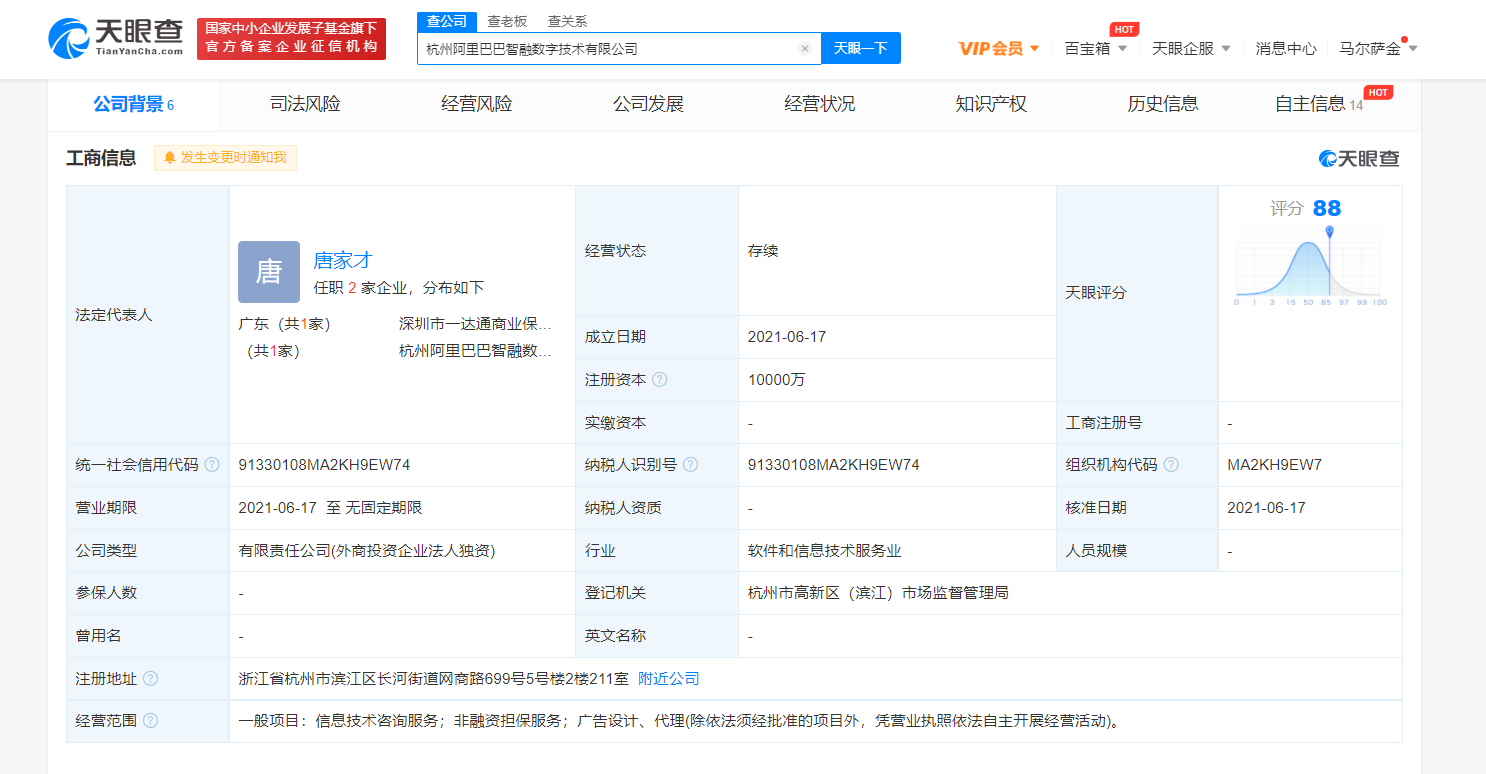Click the 天眼一下 search button
1486x774 pixels.
tap(861, 48)
